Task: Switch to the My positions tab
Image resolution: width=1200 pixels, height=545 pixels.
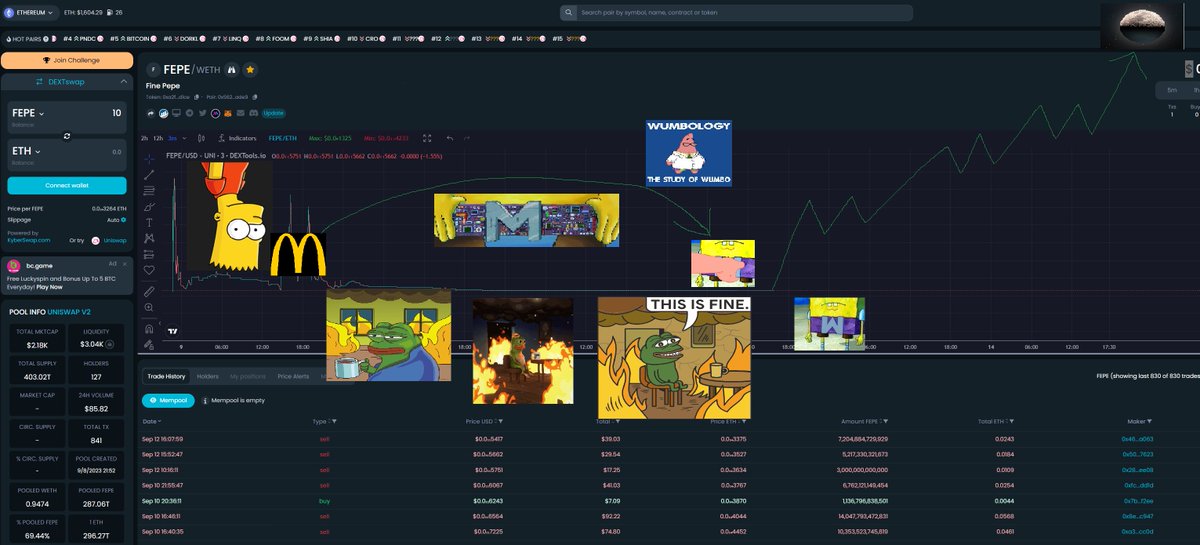Action: point(249,376)
